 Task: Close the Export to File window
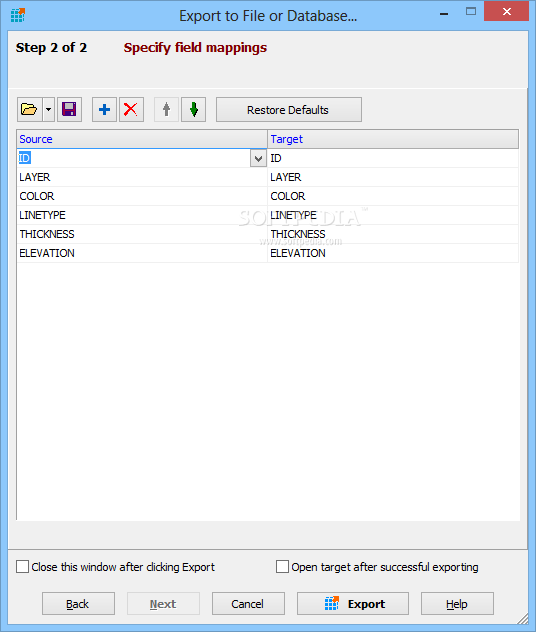[x=507, y=11]
